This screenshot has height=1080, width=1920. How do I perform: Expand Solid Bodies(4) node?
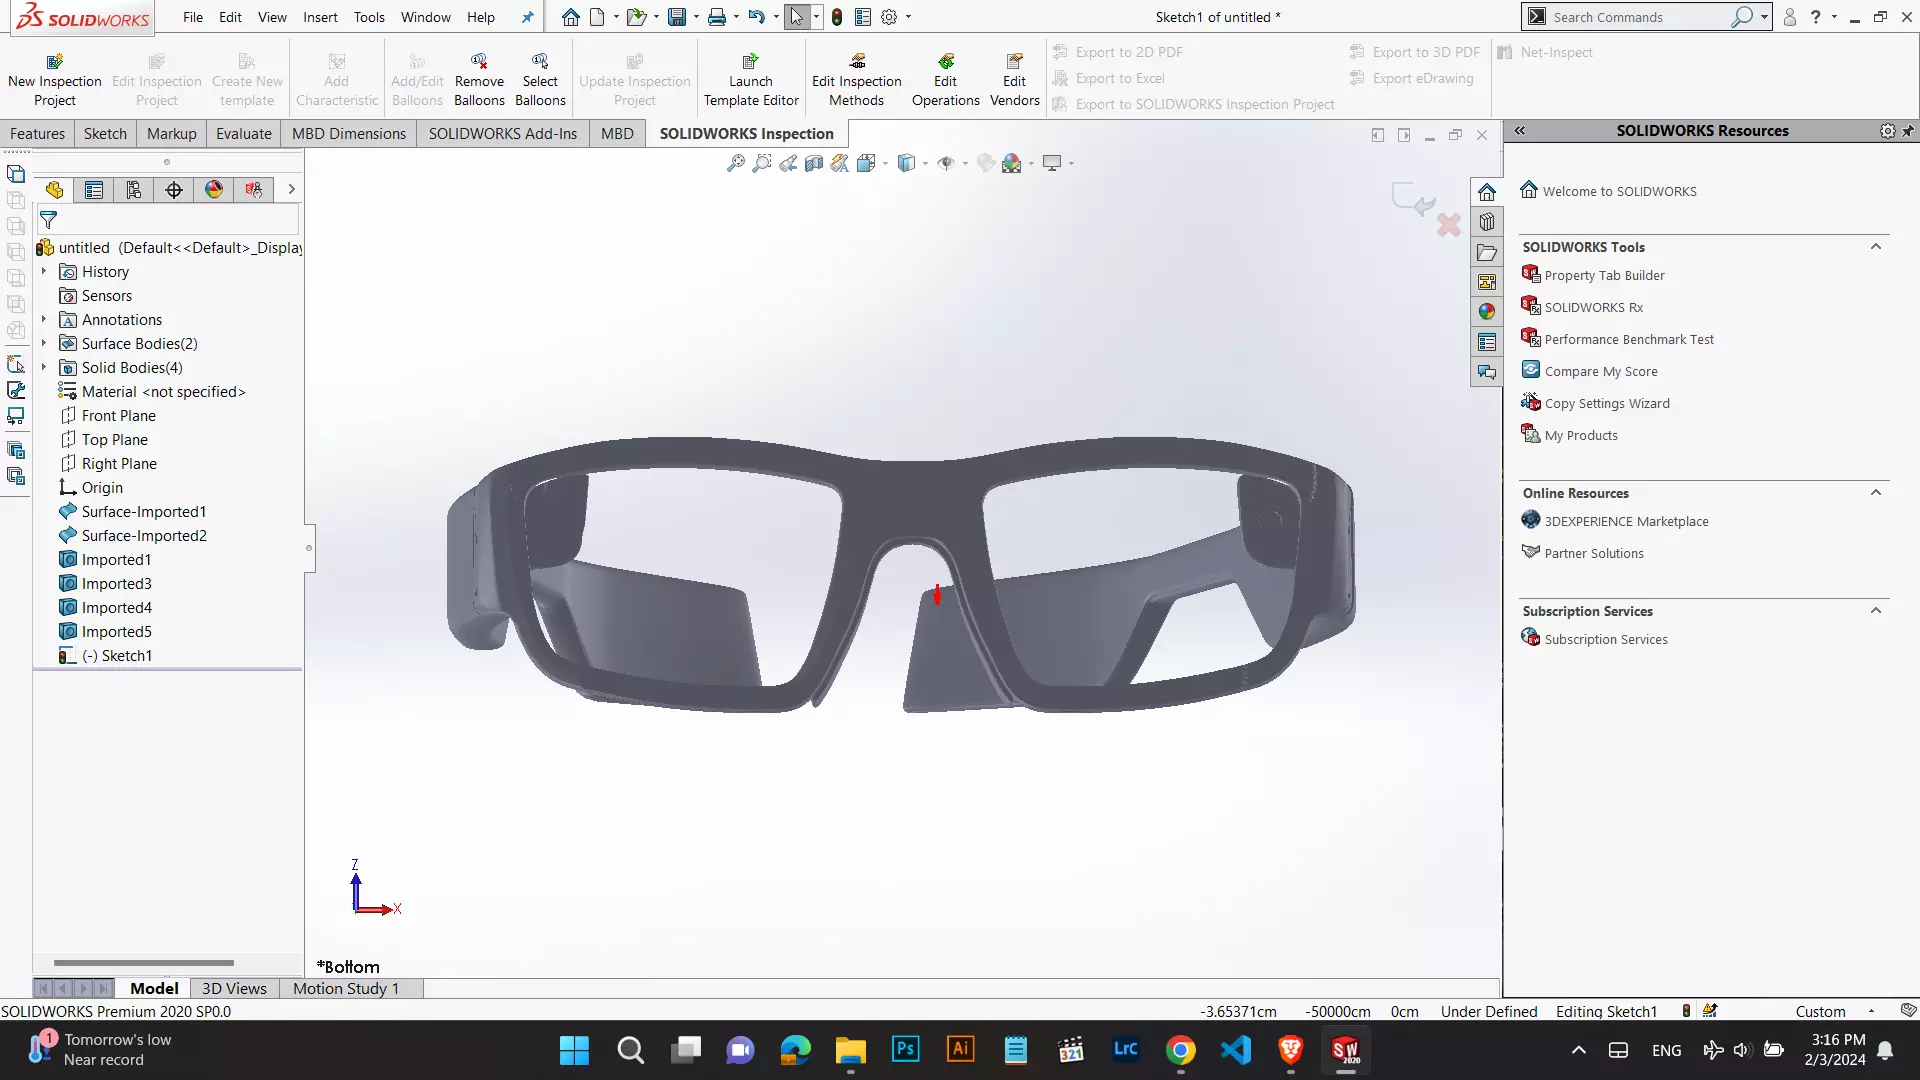pos(44,367)
